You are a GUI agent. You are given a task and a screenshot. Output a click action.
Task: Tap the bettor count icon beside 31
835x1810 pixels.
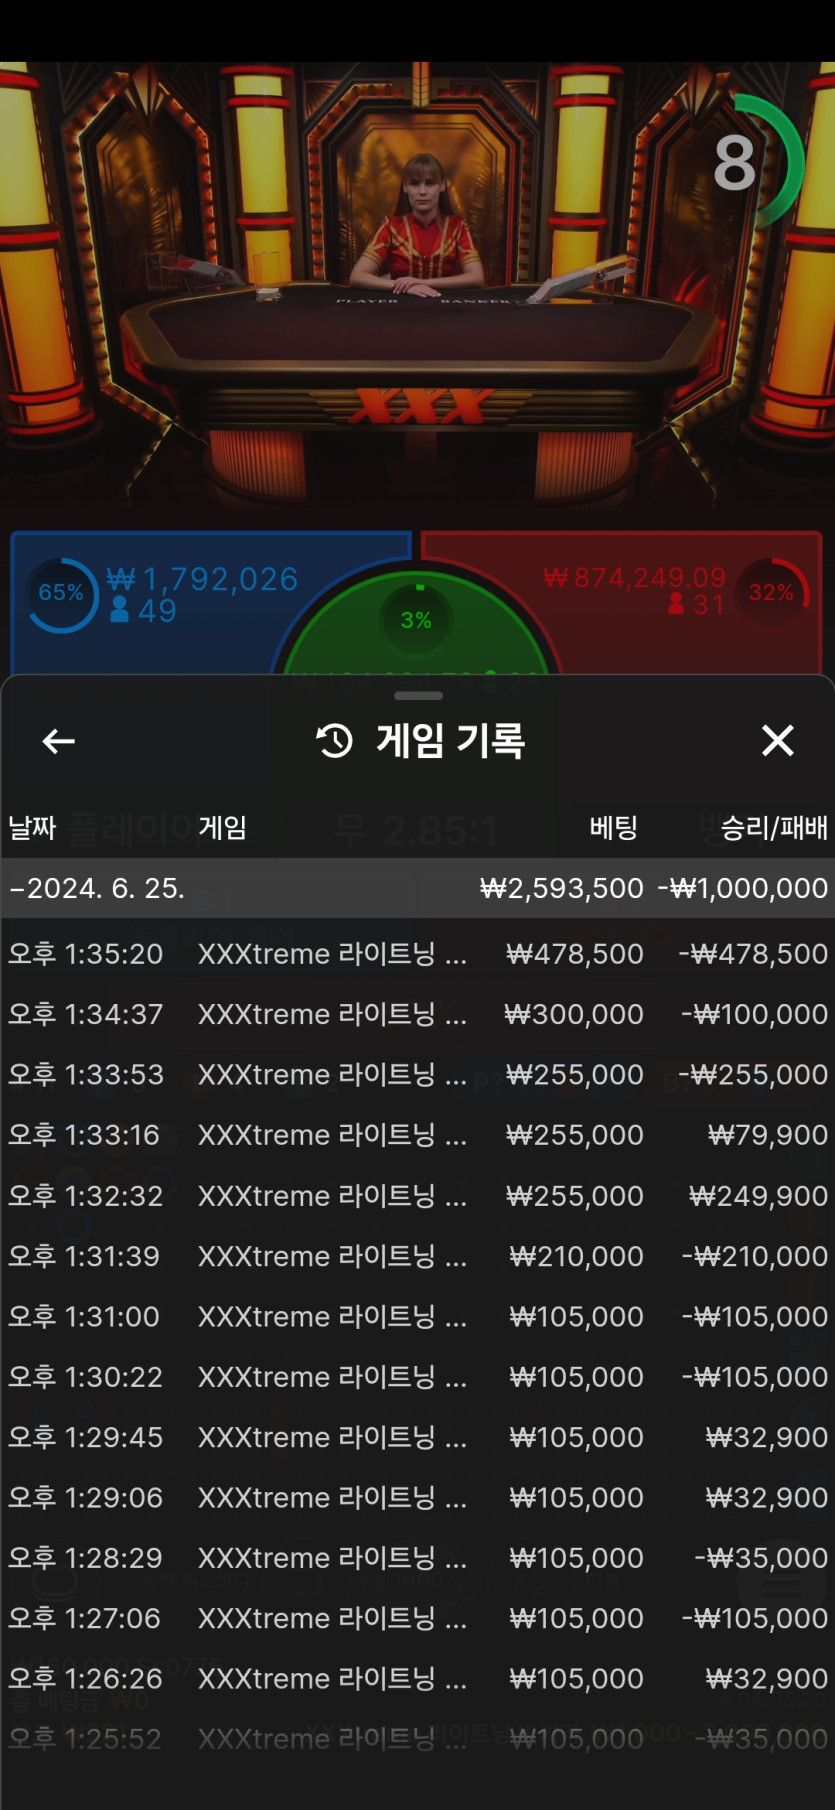tap(677, 604)
